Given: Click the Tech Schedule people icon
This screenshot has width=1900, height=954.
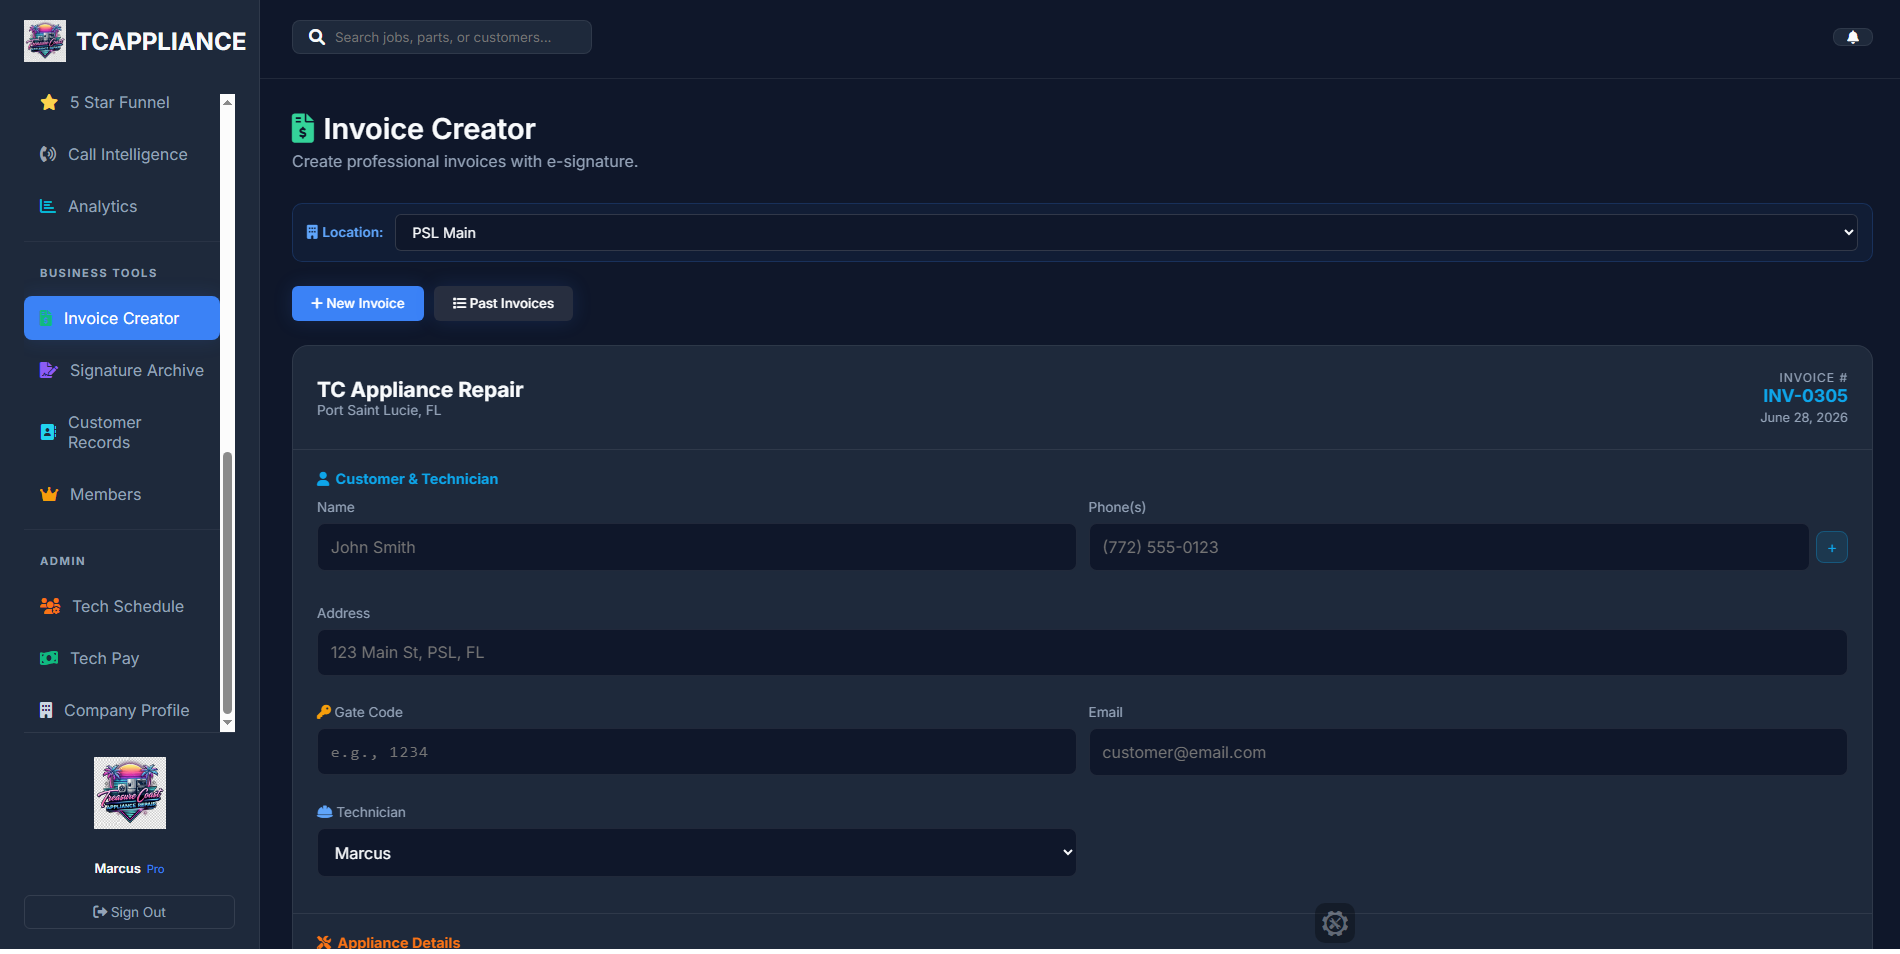Looking at the screenshot, I should point(50,606).
